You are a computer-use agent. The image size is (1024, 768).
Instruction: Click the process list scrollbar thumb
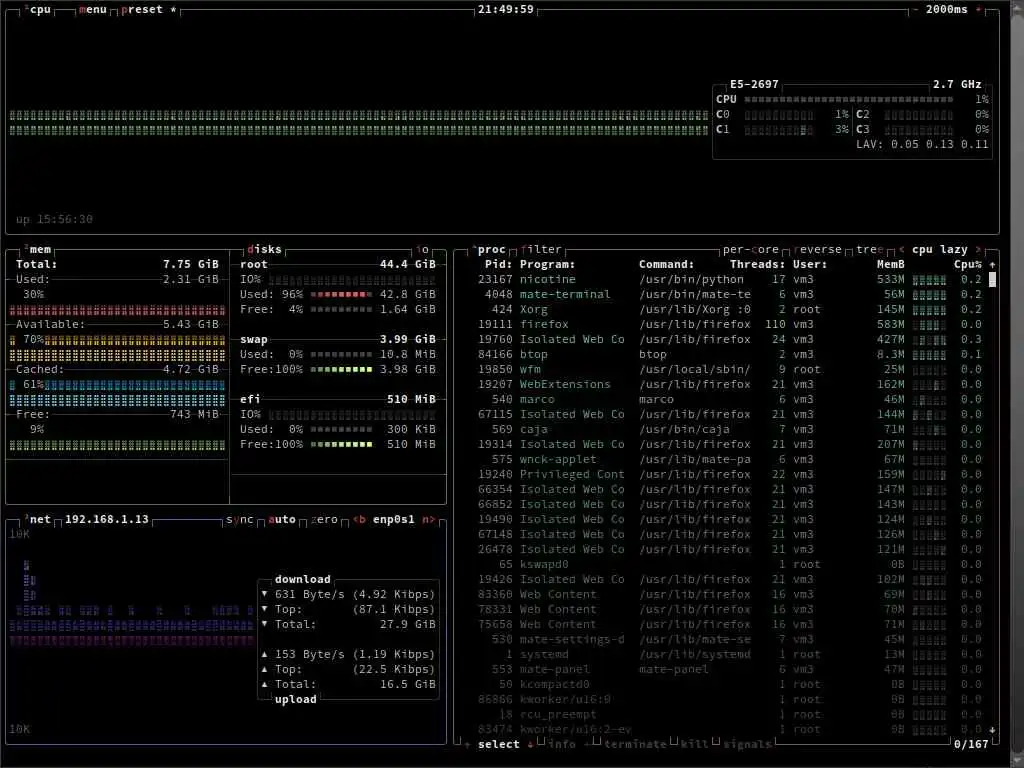point(993,280)
